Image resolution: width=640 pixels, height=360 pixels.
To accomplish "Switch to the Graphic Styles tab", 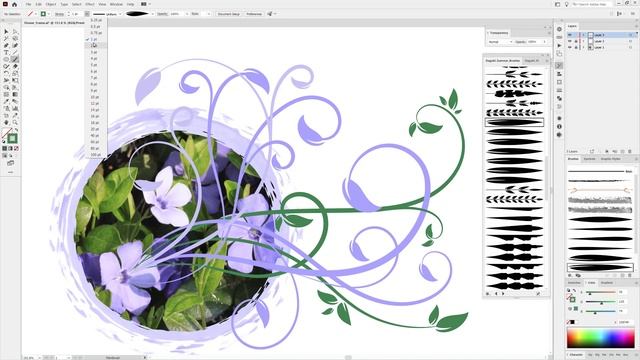I will point(611,158).
